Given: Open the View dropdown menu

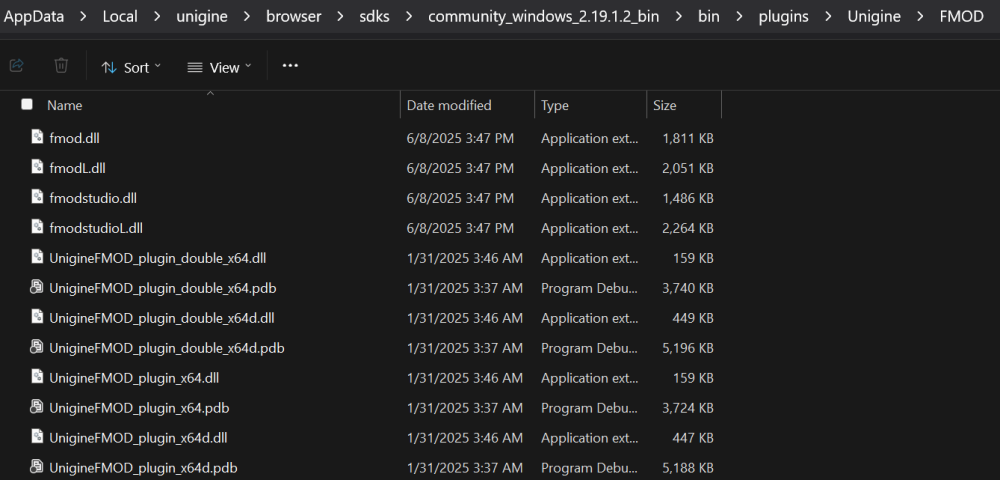Looking at the screenshot, I should (x=219, y=67).
